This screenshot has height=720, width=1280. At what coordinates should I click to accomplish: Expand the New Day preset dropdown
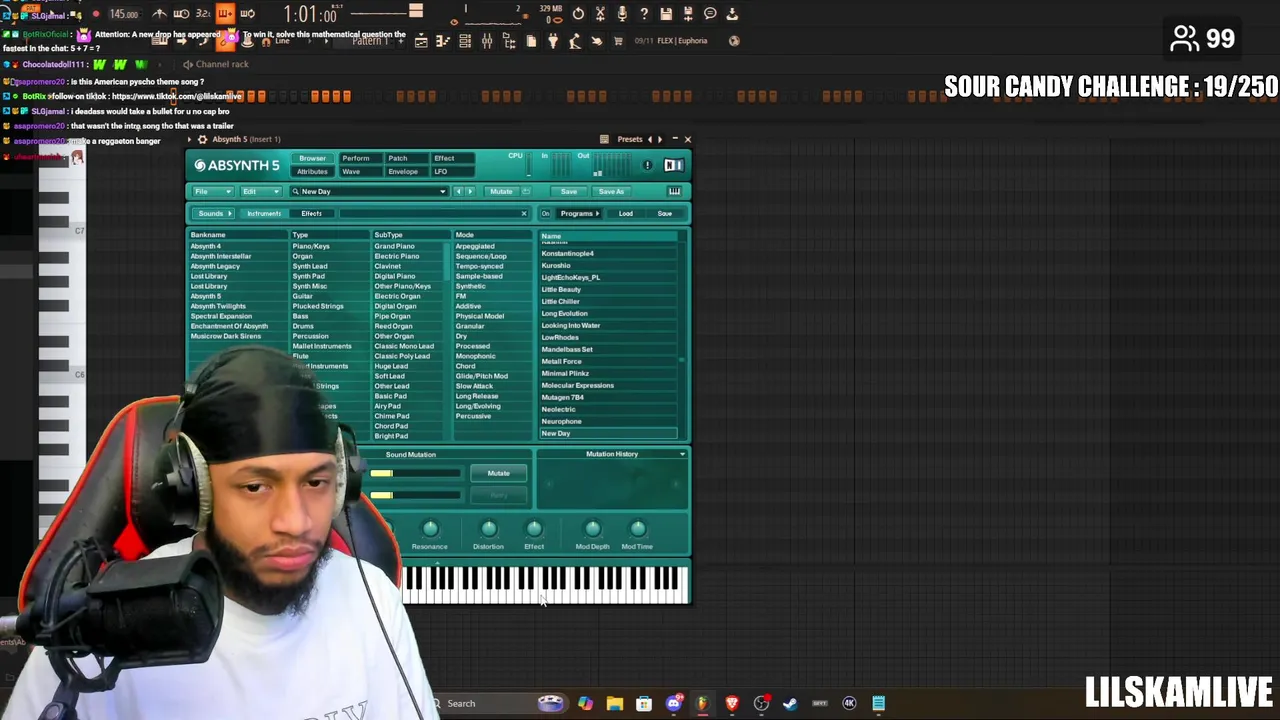click(442, 191)
